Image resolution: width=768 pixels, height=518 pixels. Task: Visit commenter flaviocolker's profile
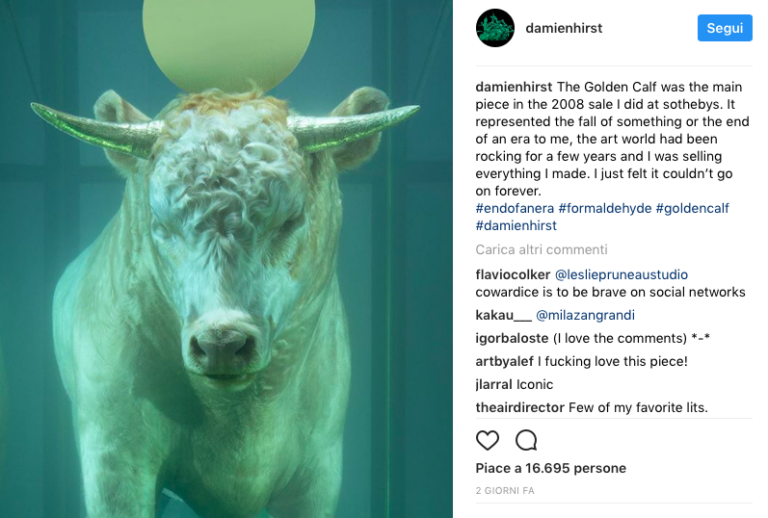click(511, 274)
